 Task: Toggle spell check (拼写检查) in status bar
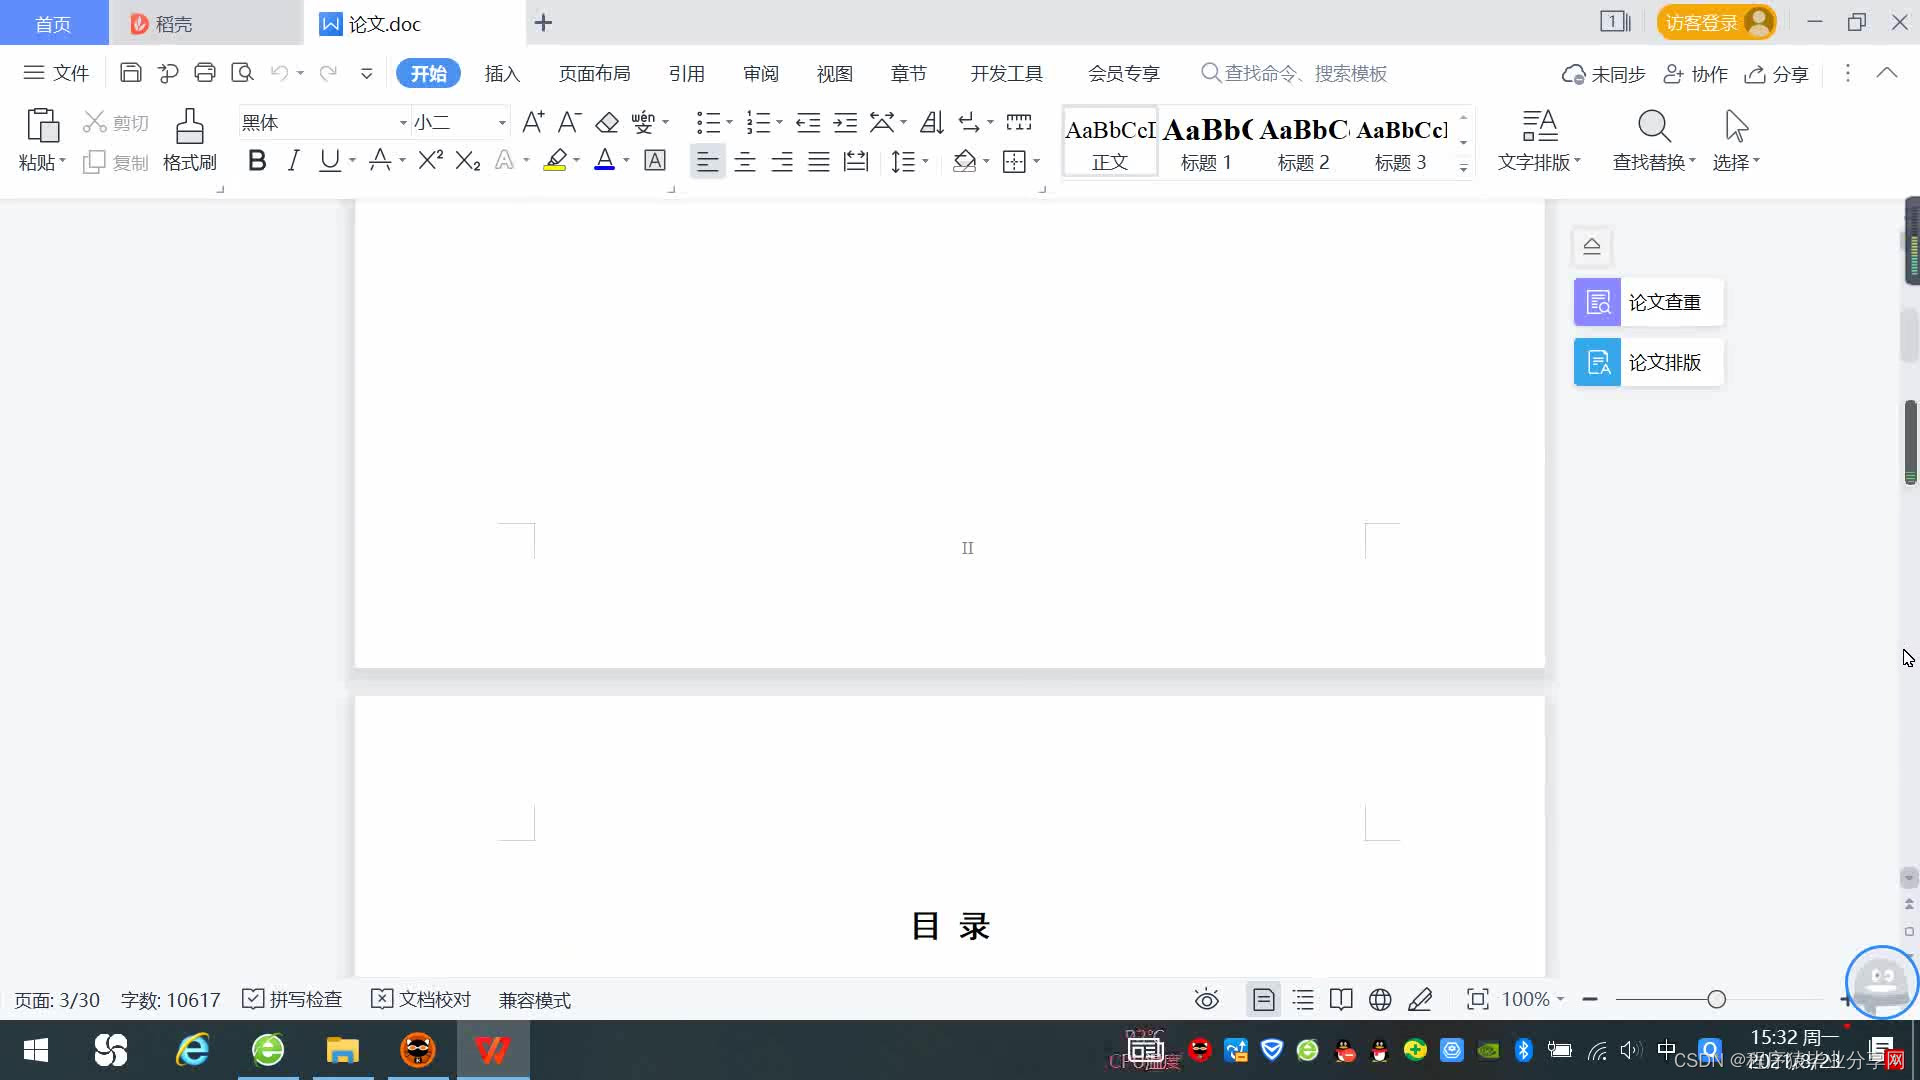point(292,999)
